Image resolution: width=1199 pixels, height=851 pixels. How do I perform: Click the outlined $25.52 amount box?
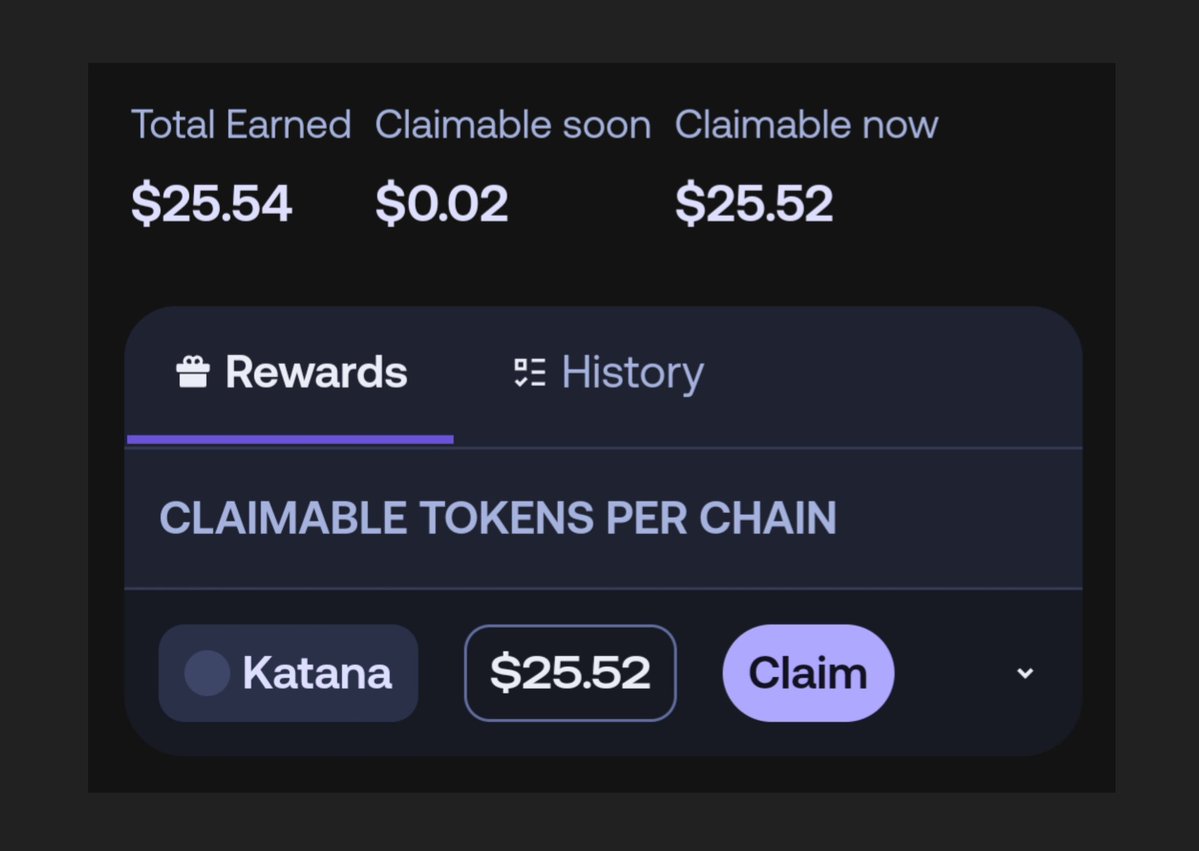[x=570, y=673]
